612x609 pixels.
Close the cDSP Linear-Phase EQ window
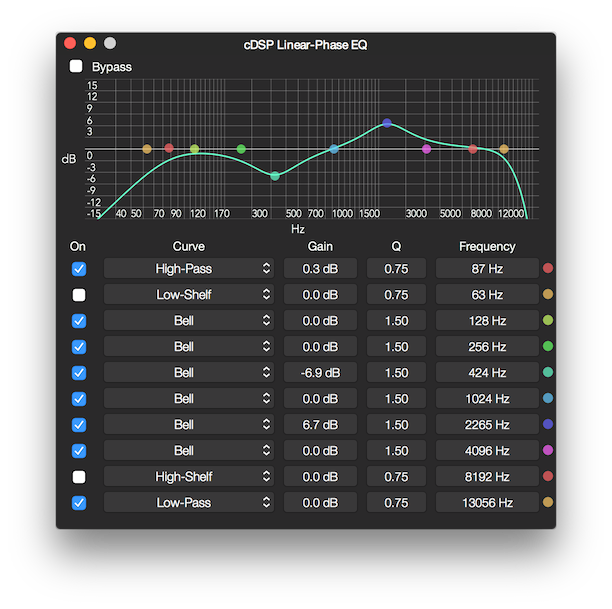(x=70, y=43)
